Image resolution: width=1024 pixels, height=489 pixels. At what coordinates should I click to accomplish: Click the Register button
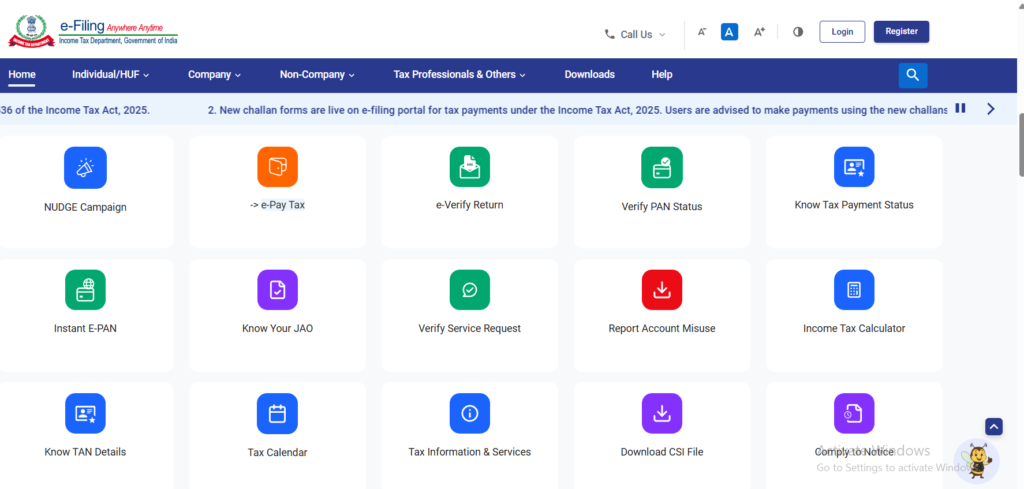(901, 32)
